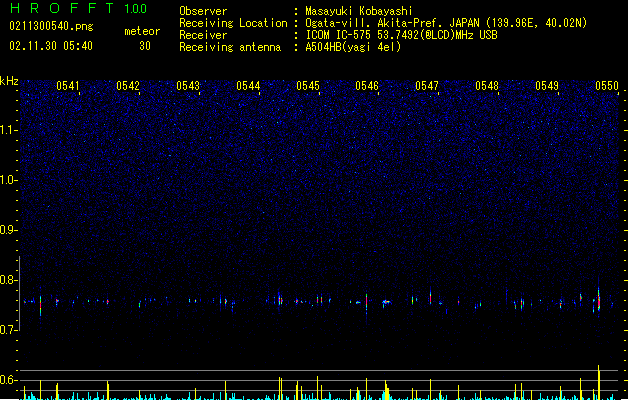Click the strong meteor echo just before 0550

pos(599,300)
